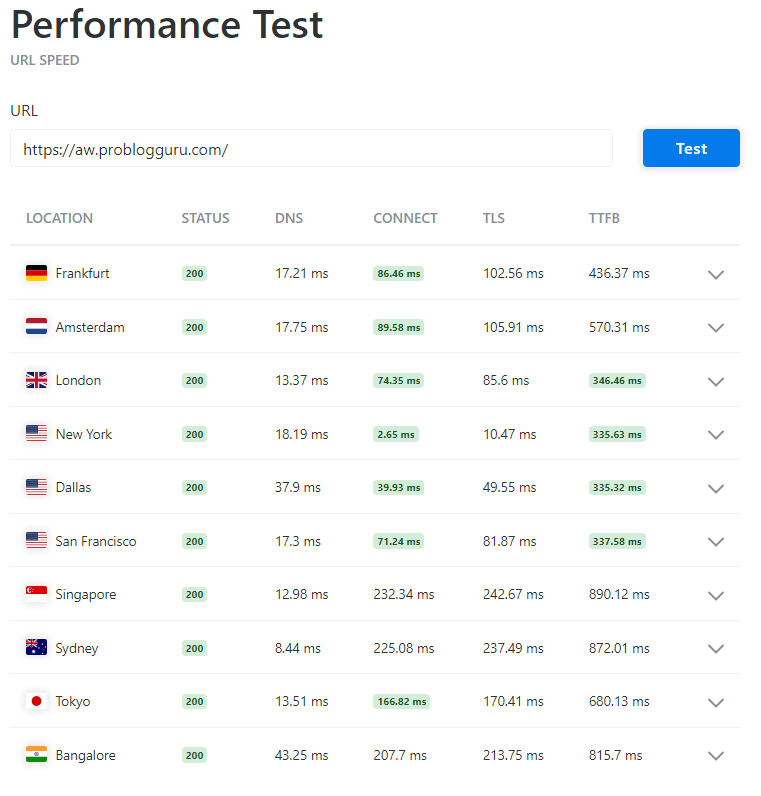Click the TTFB column header
761x796 pixels.
click(604, 218)
